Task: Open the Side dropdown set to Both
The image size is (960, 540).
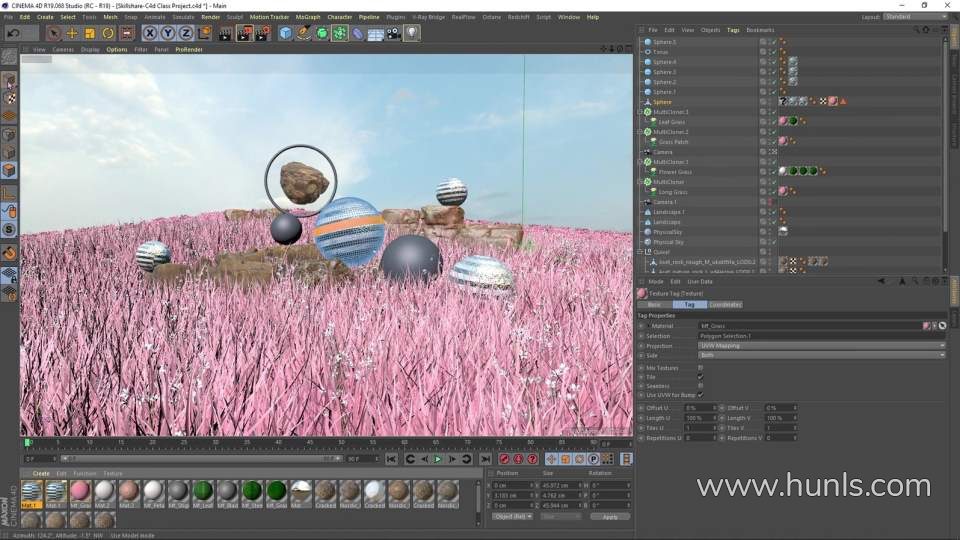Action: pos(820,355)
